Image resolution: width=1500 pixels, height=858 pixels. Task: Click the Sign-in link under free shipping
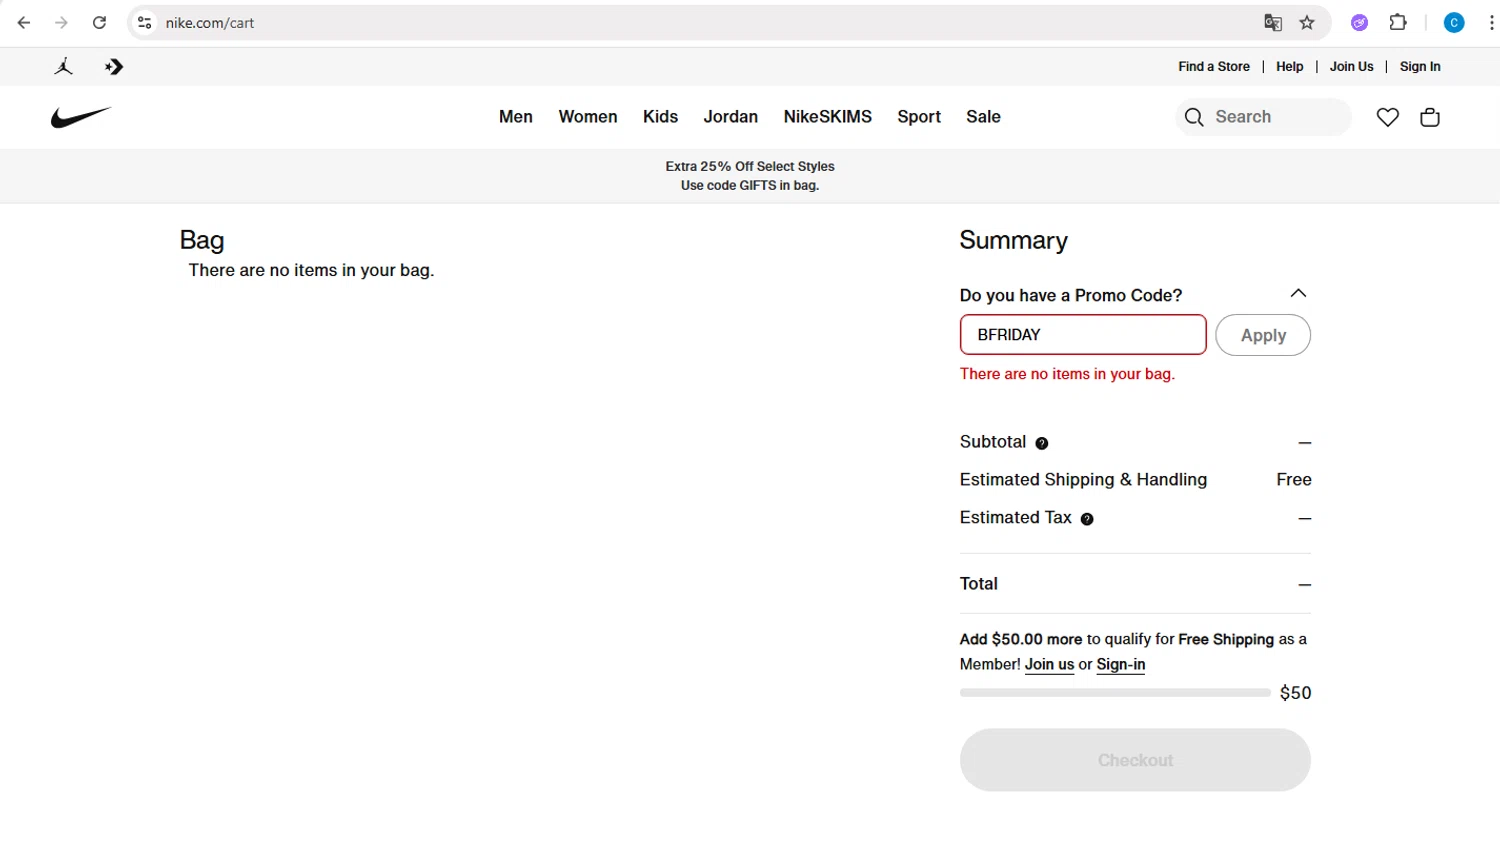[1121, 665]
